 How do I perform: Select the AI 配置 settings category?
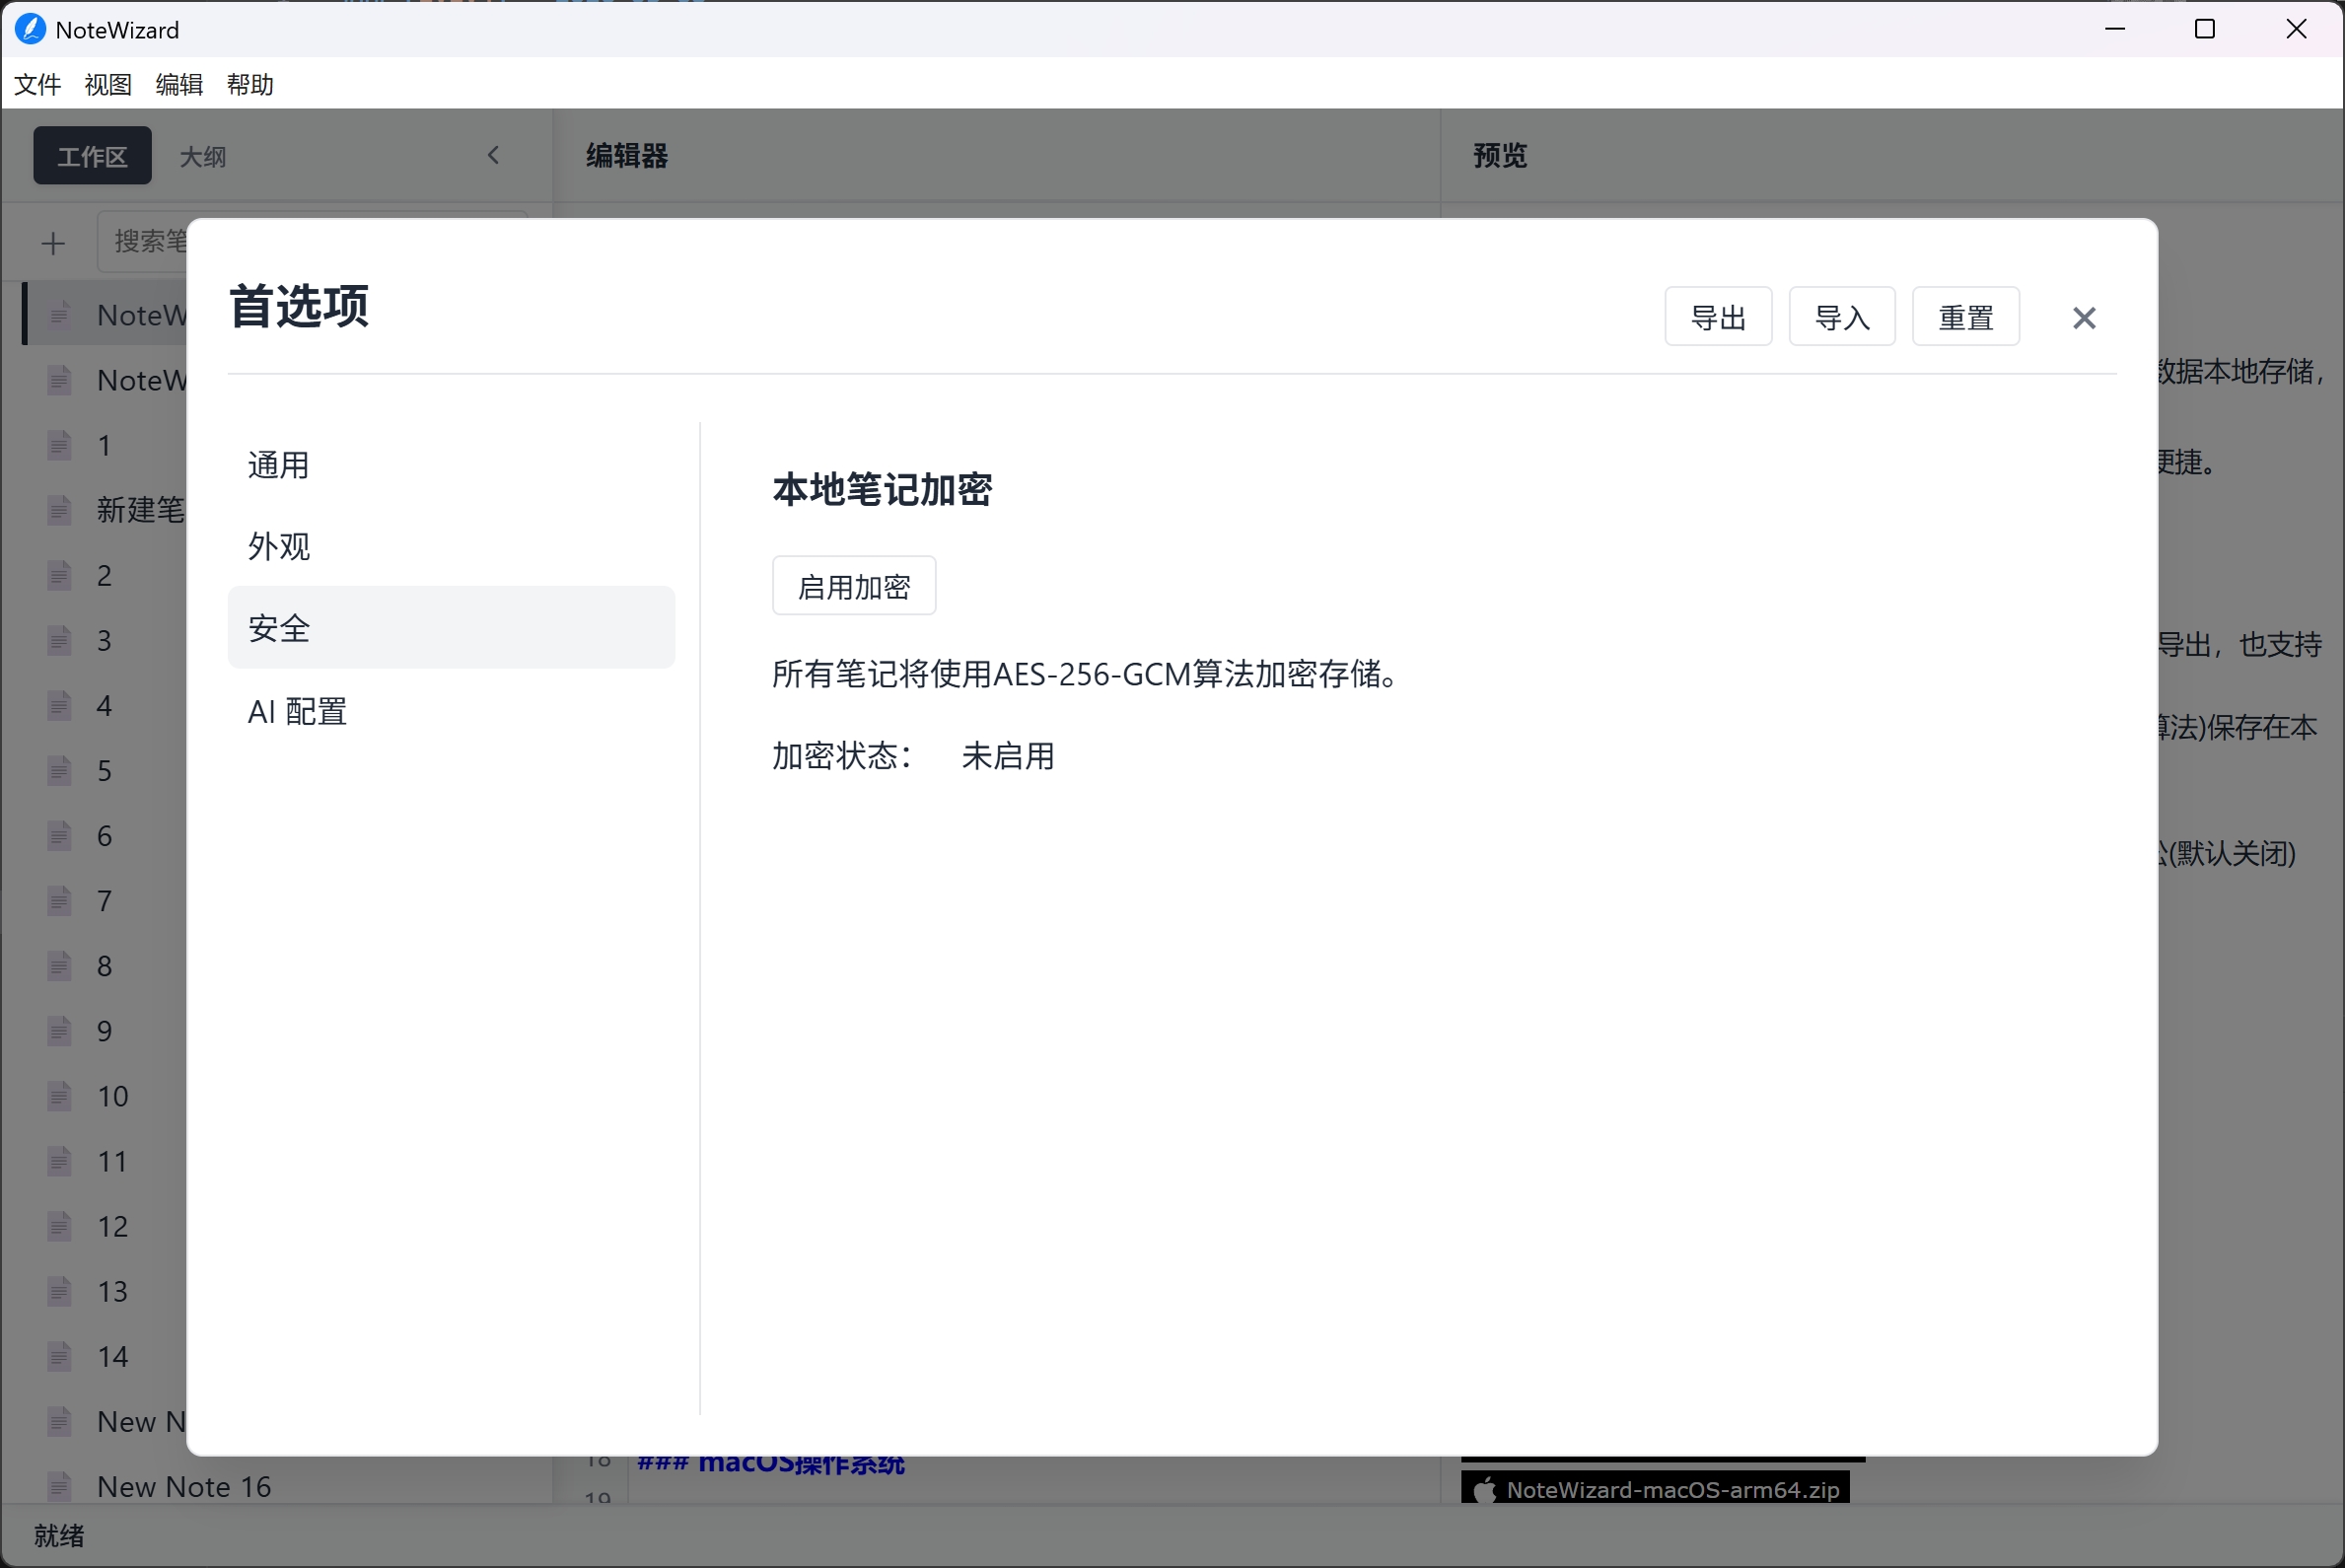tap(451, 711)
